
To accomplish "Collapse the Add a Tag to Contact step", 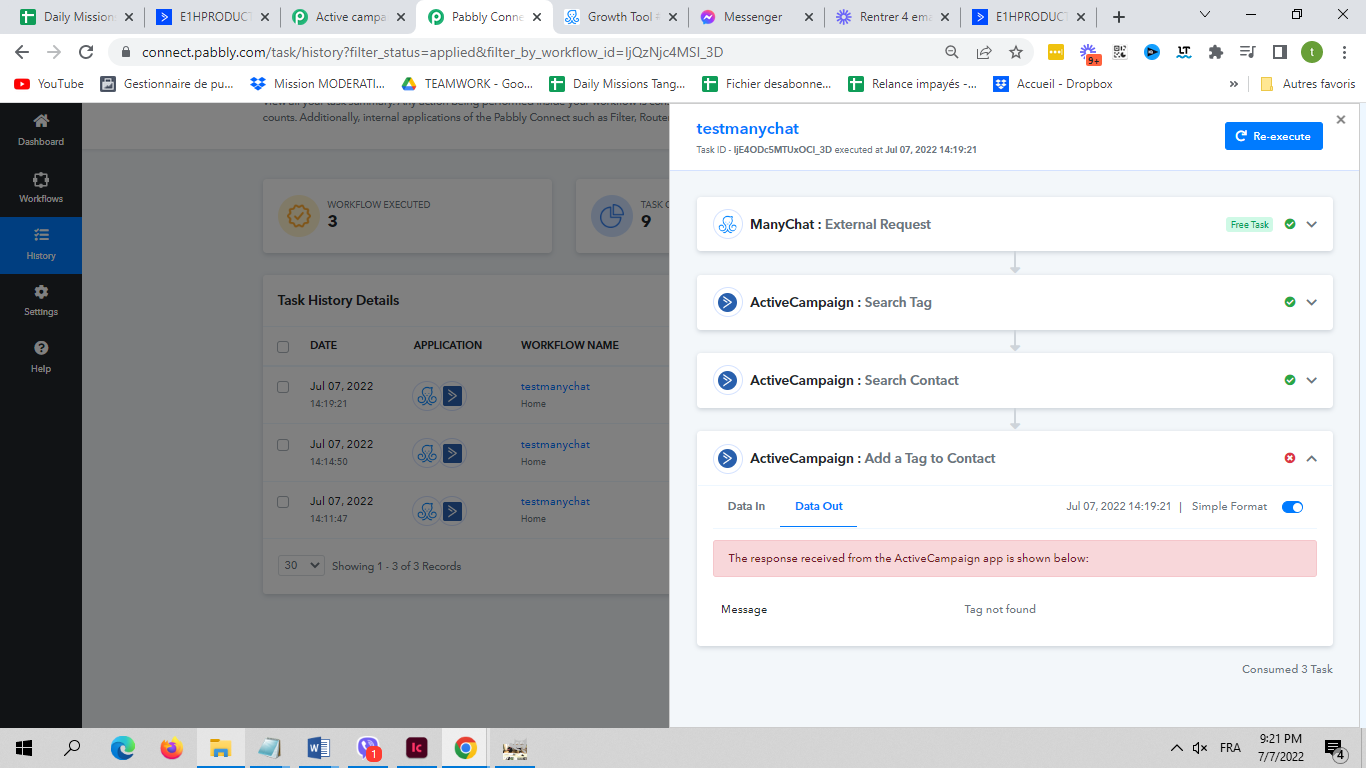I will point(1312,458).
